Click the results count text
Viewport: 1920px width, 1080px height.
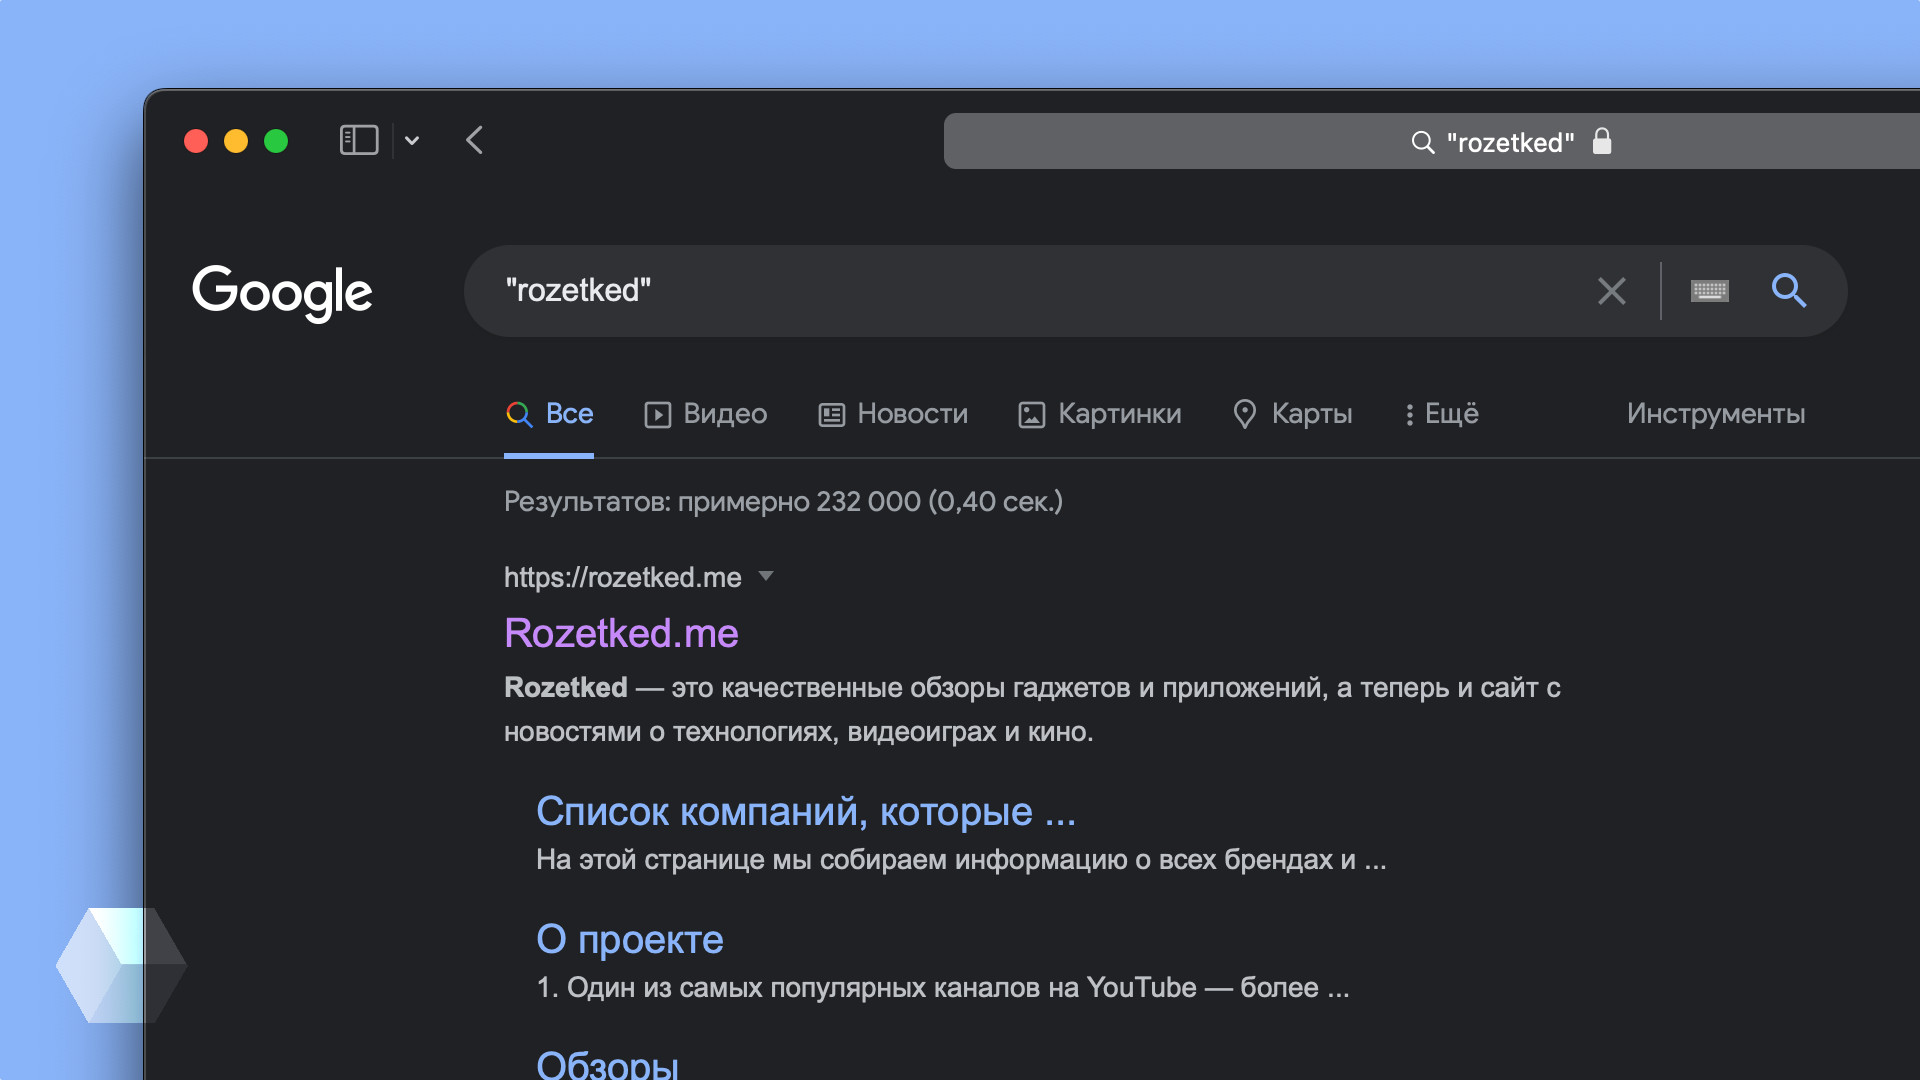tap(783, 501)
